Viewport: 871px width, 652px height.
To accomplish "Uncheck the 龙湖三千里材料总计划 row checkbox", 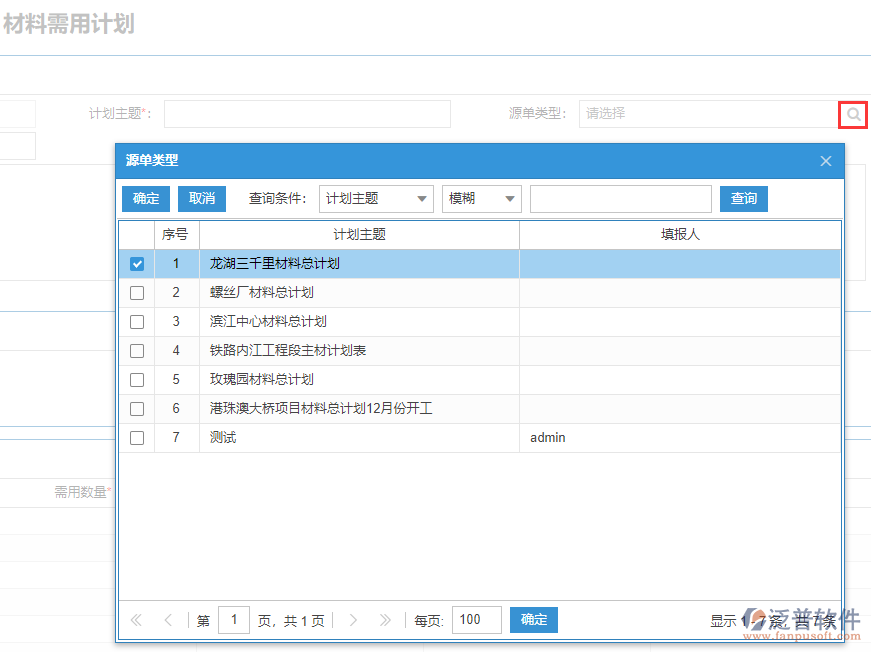I will [x=136, y=264].
